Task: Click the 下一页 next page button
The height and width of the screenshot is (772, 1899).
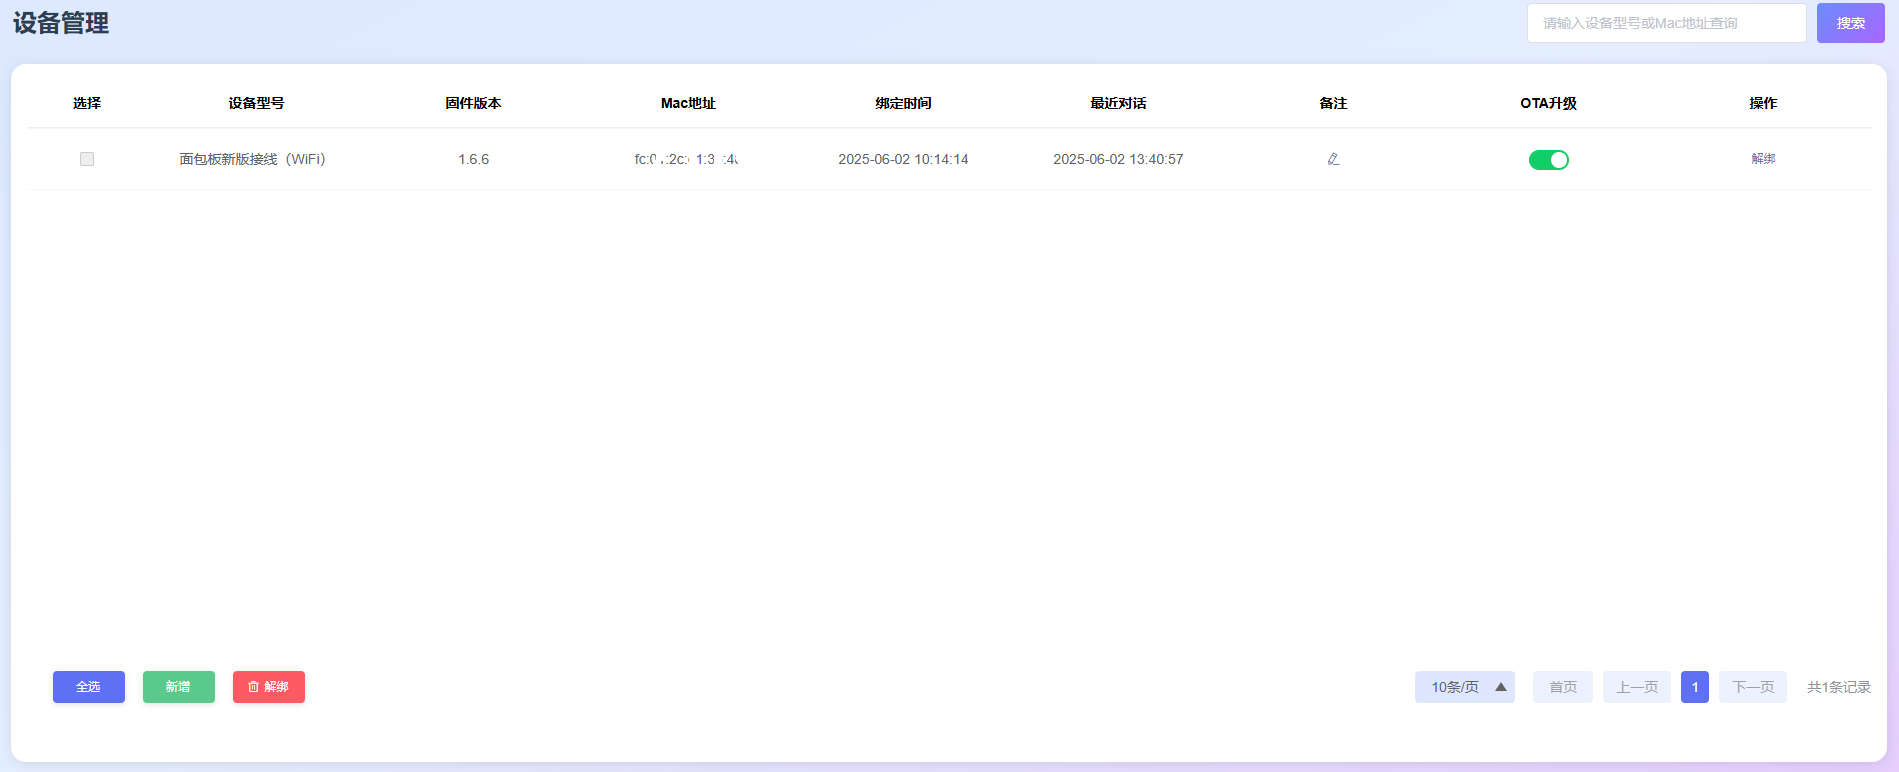Action: pos(1753,687)
